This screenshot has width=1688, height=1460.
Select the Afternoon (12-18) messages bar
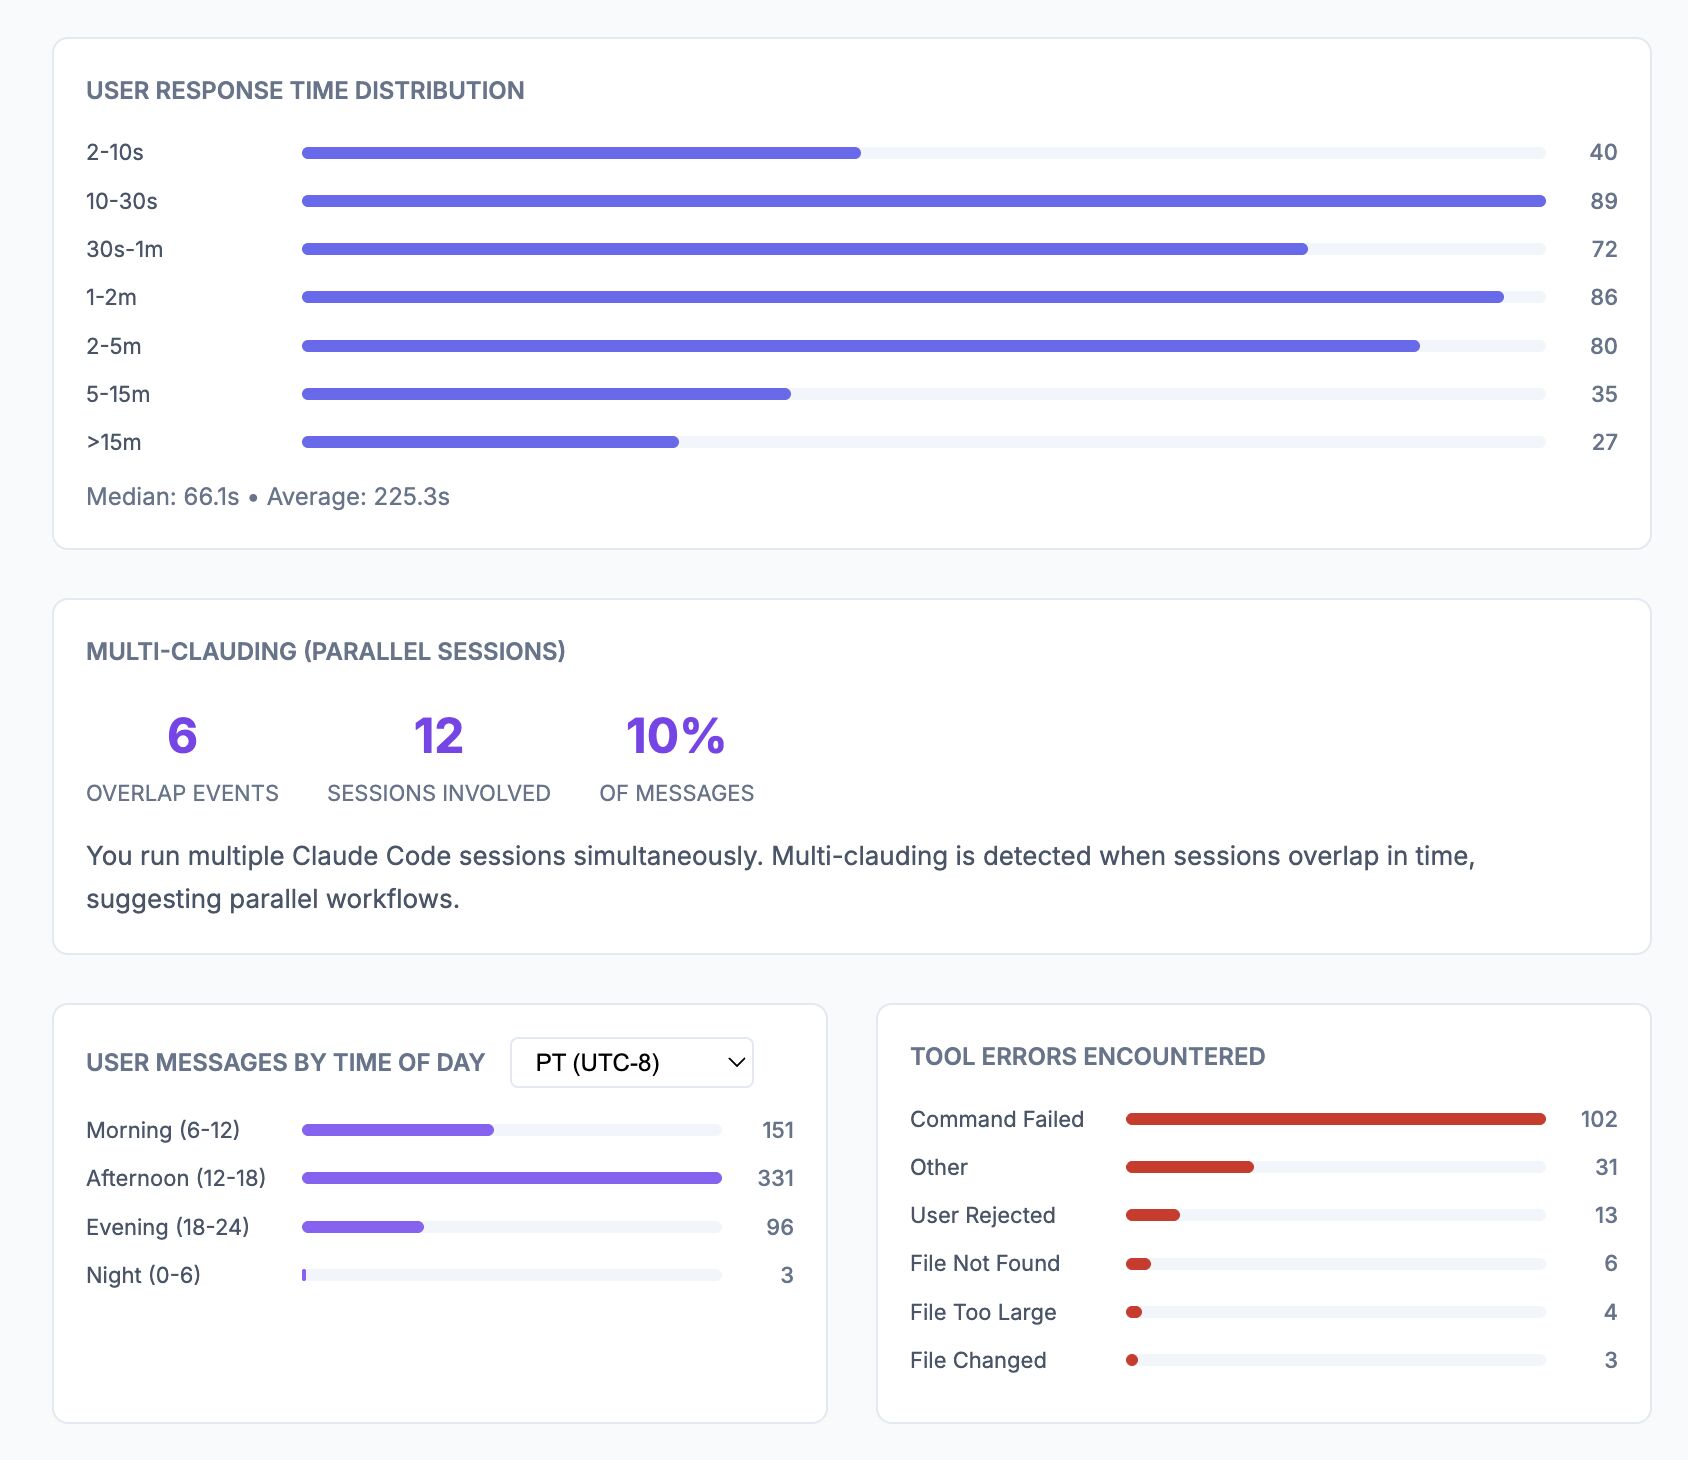(511, 1178)
